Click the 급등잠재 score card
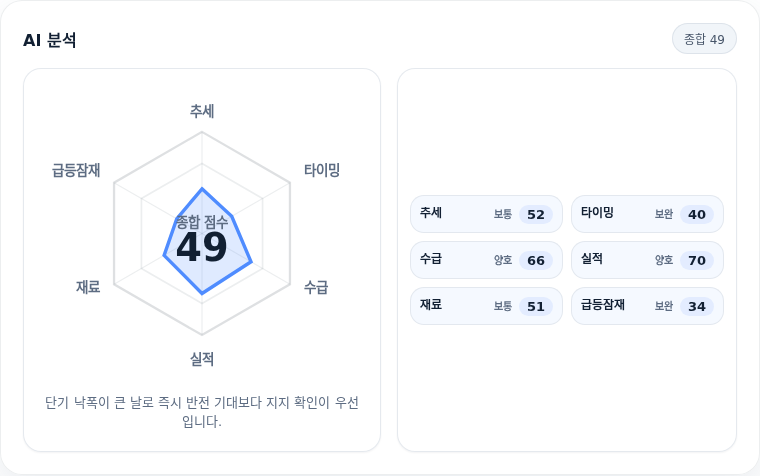760x476 pixels. point(647,306)
